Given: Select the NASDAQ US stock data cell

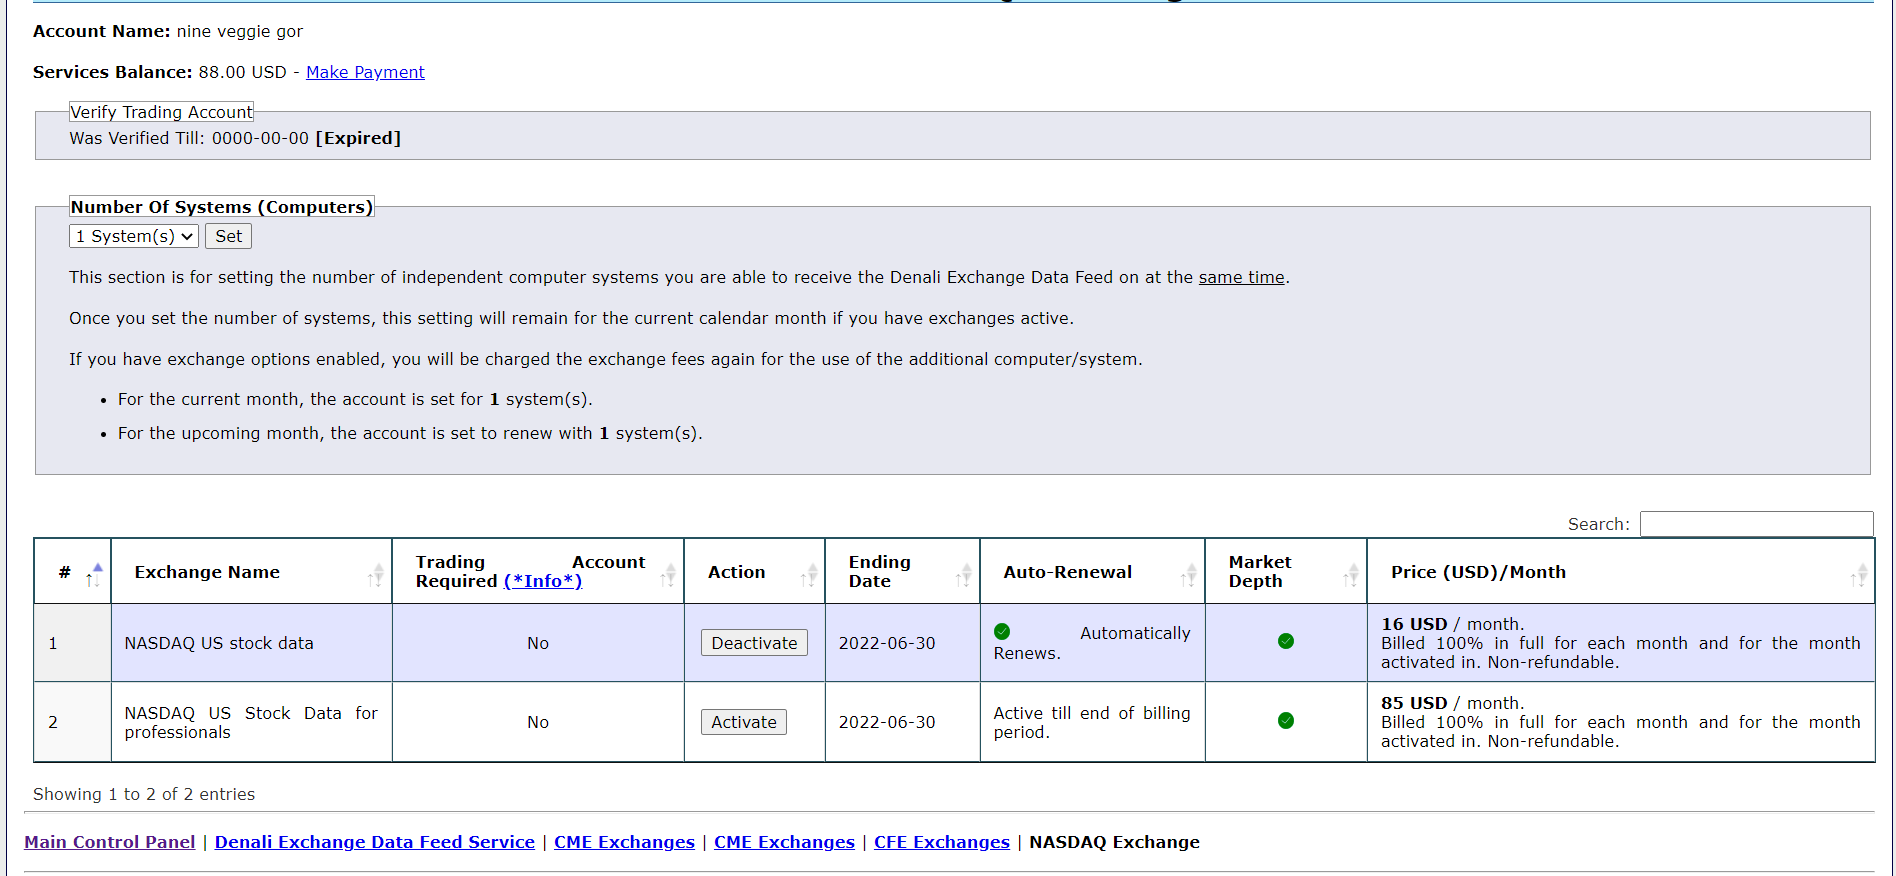Looking at the screenshot, I should tap(251, 643).
